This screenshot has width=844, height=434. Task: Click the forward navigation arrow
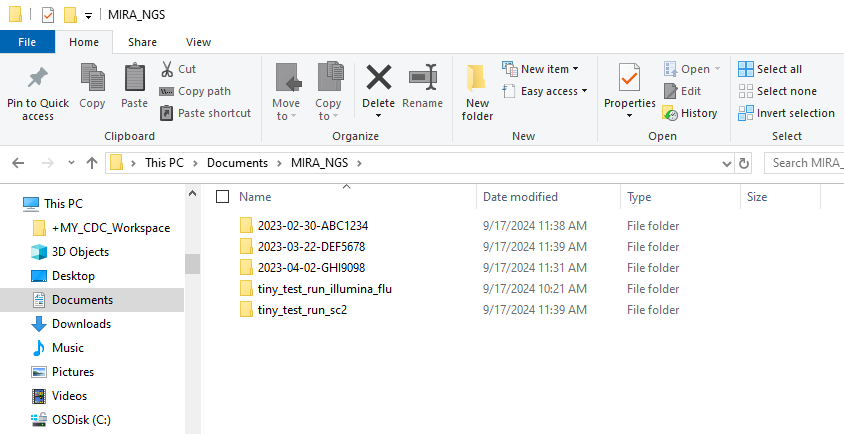pos(48,163)
